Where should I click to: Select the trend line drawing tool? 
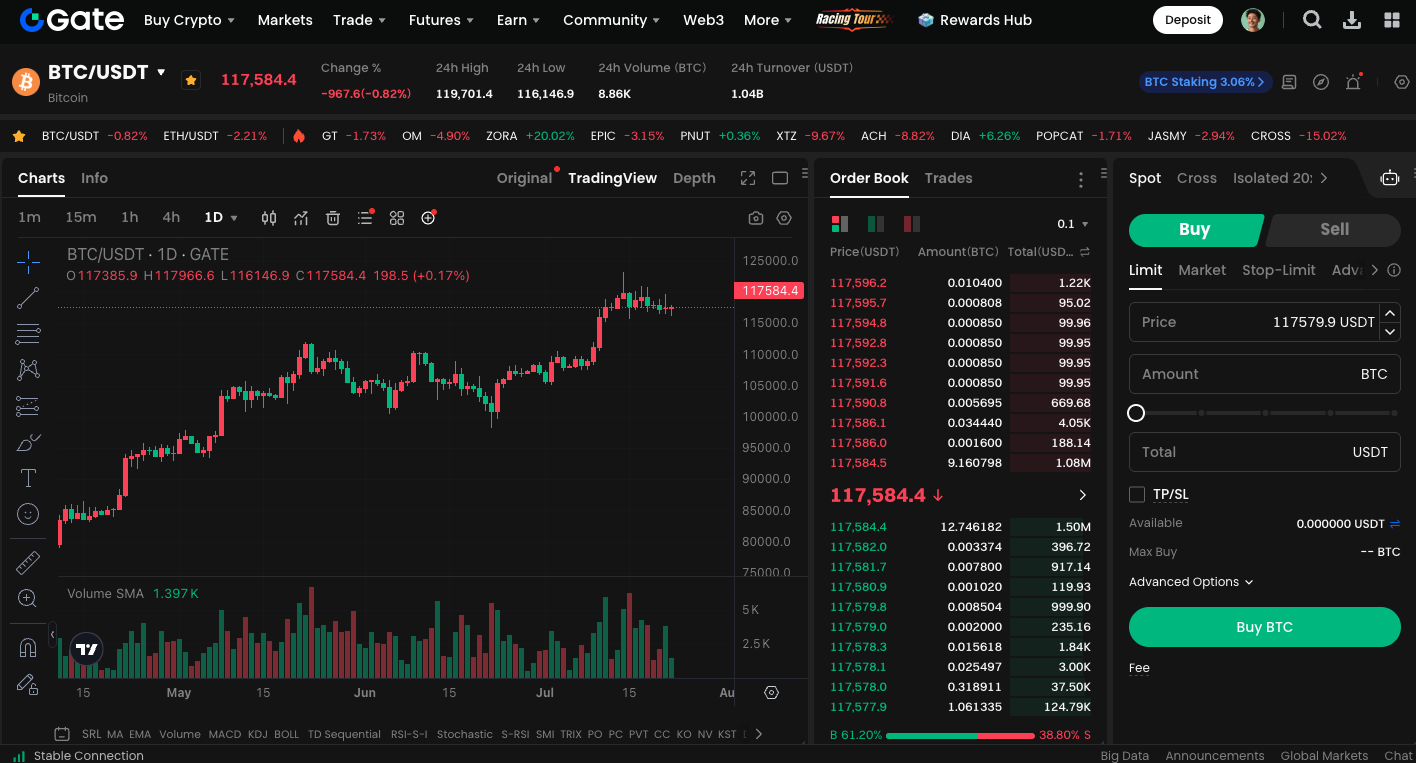tap(28, 298)
